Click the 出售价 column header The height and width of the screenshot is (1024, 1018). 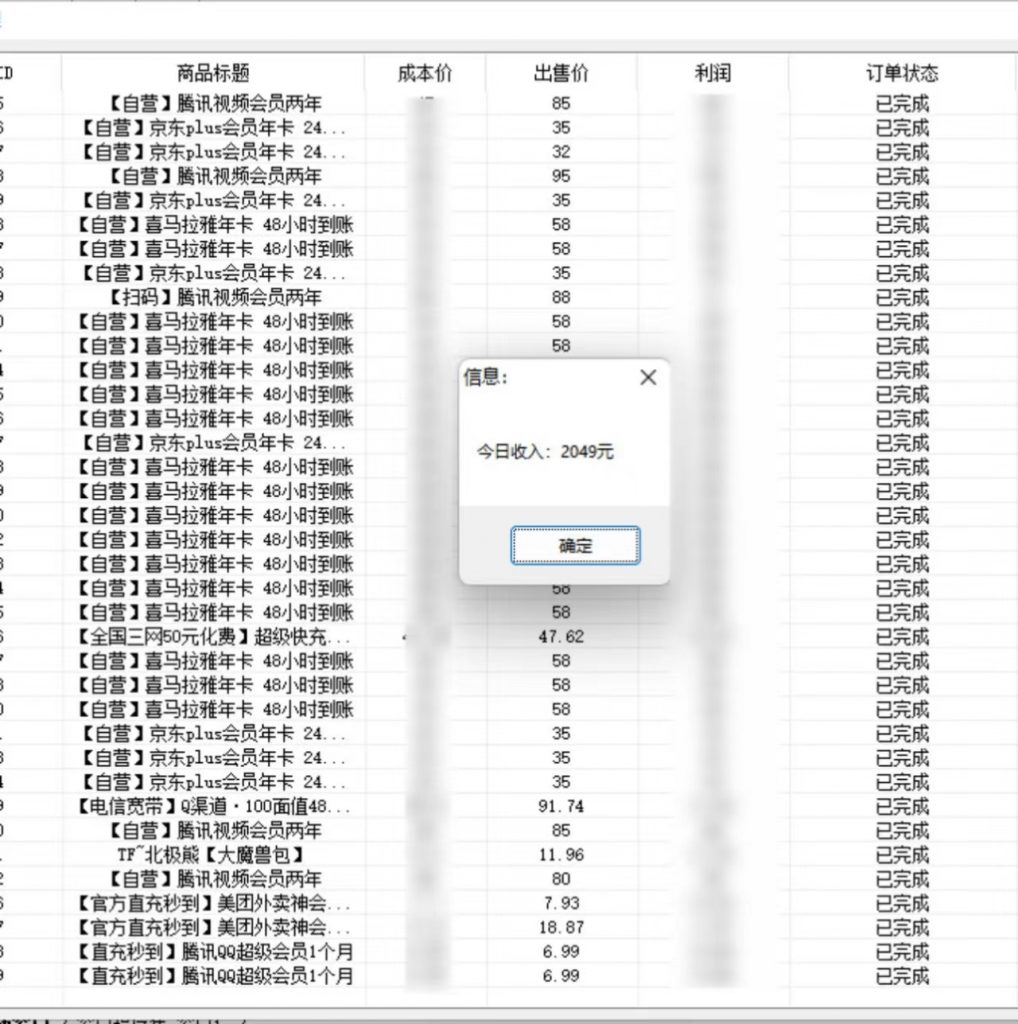[556, 72]
